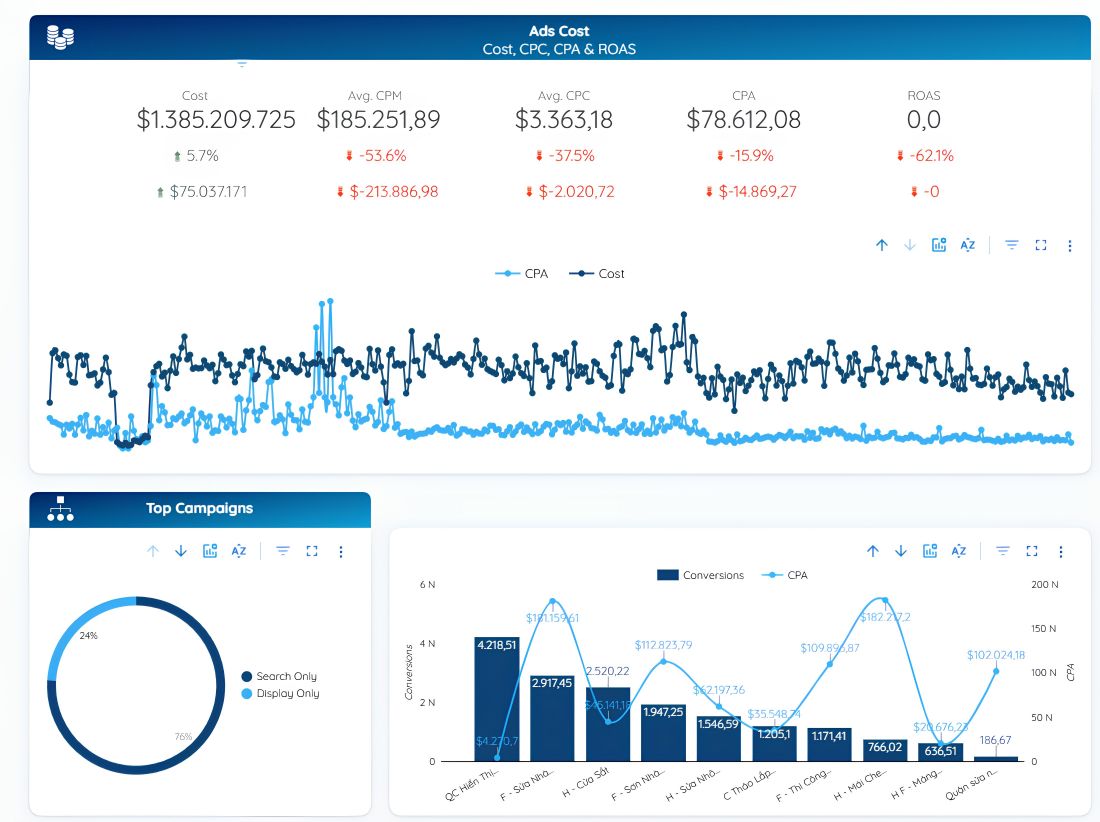This screenshot has width=1100, height=822.
Task: Open the three-dot menu on the CPA/Cost line chart
Action: coord(1070,245)
